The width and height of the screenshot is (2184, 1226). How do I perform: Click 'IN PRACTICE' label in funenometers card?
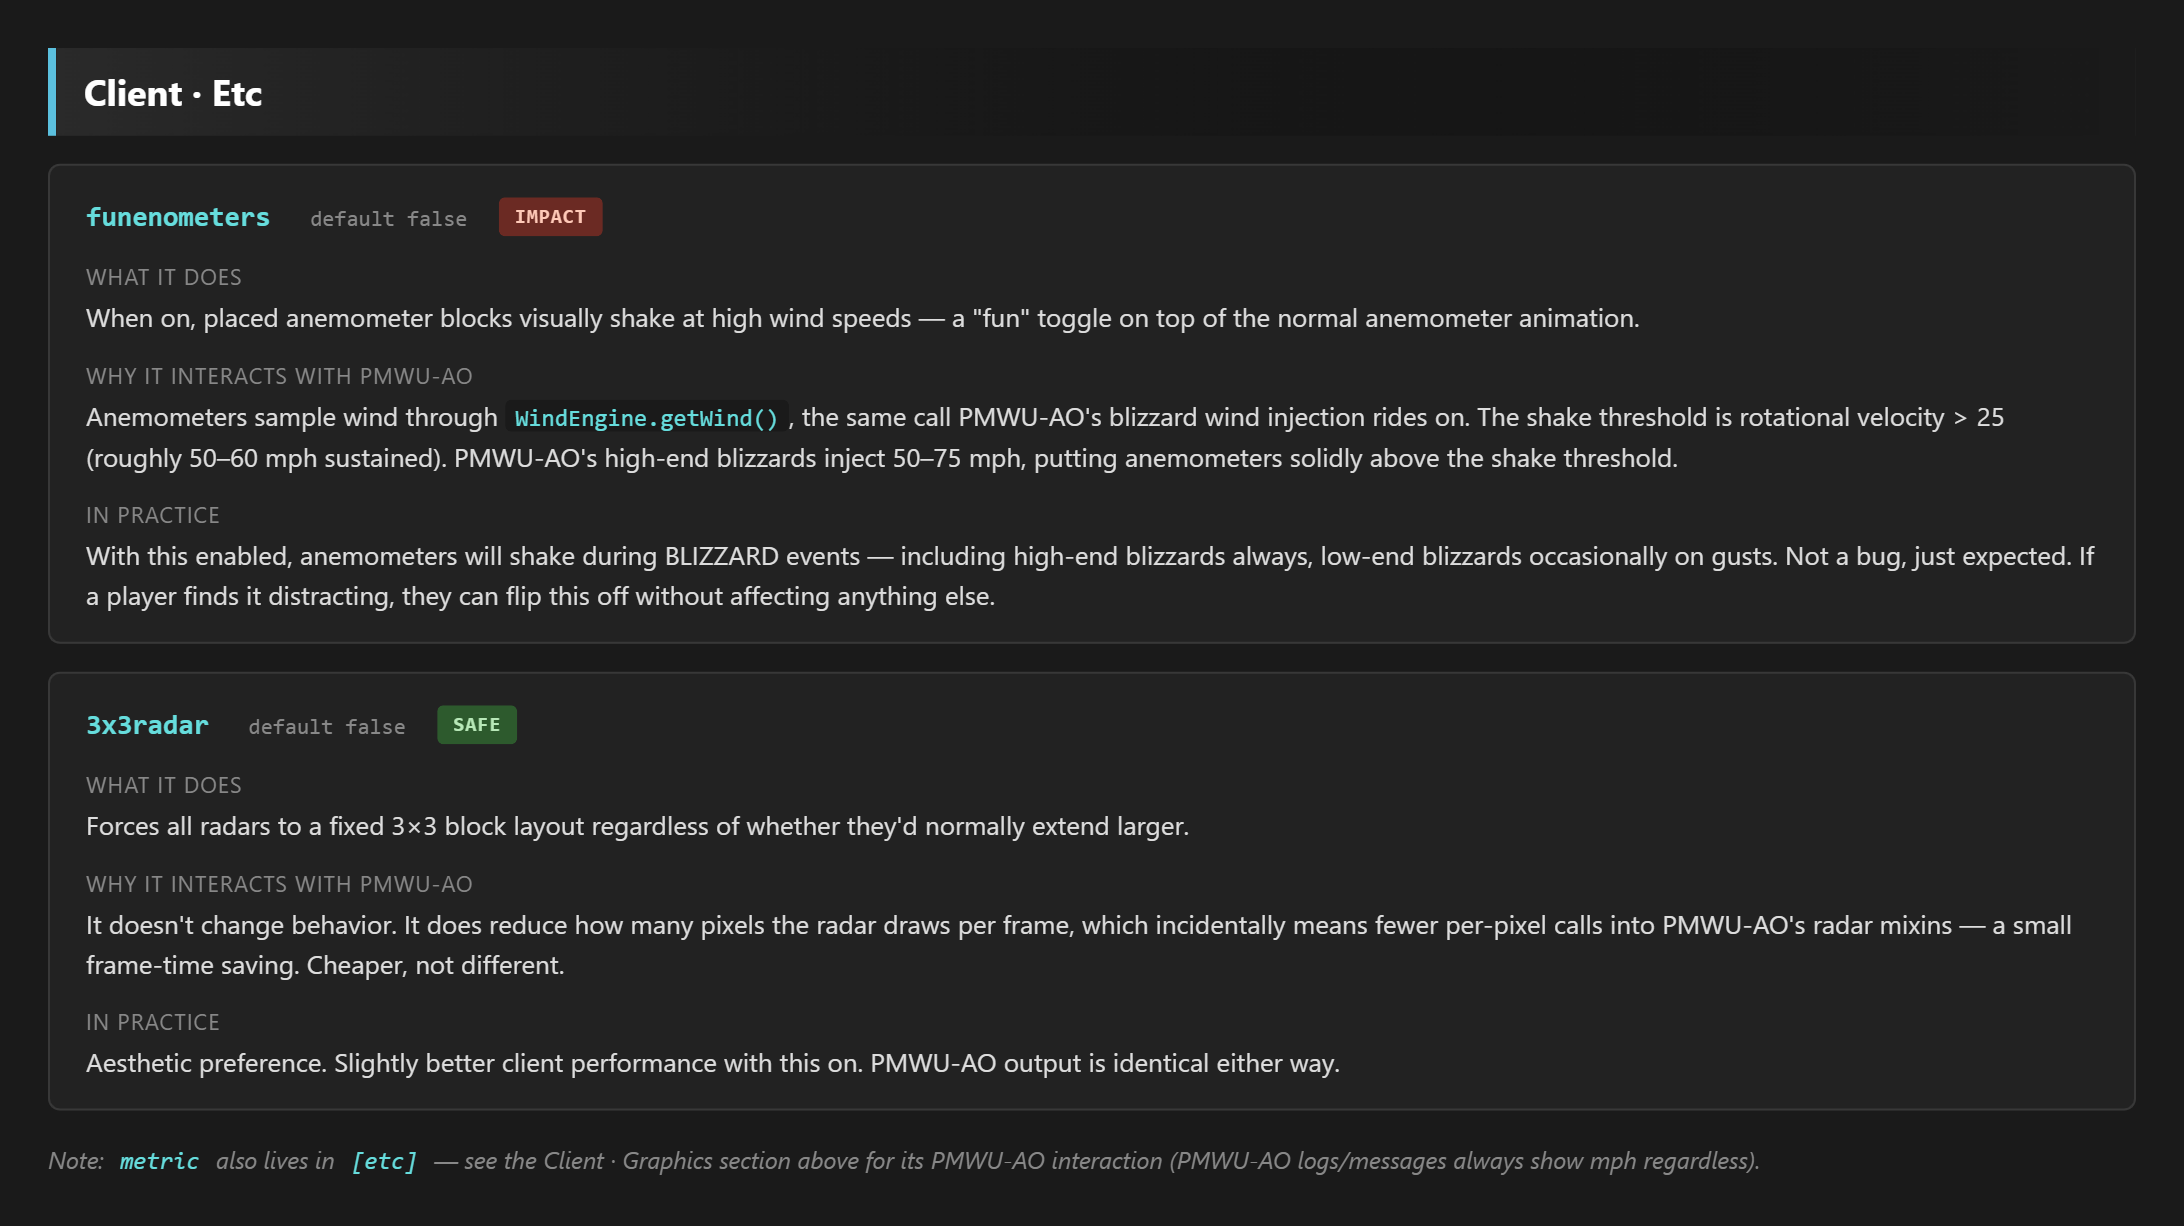153,515
